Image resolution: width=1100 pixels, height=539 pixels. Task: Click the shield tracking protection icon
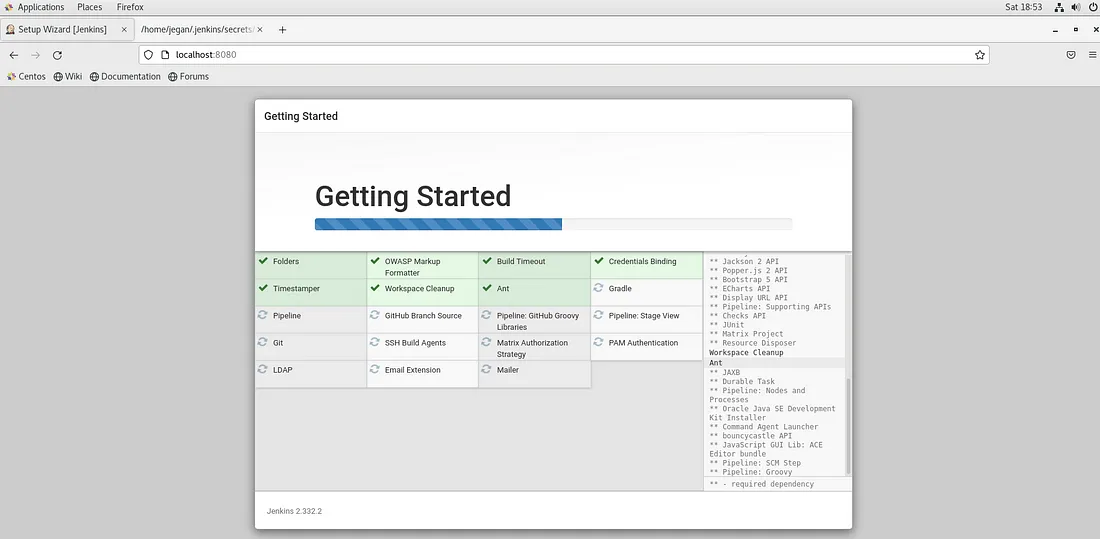point(148,55)
